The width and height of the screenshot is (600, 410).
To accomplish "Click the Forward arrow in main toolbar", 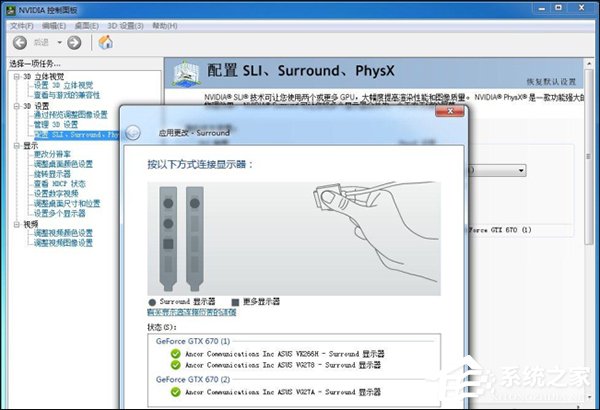I will tap(74, 42).
